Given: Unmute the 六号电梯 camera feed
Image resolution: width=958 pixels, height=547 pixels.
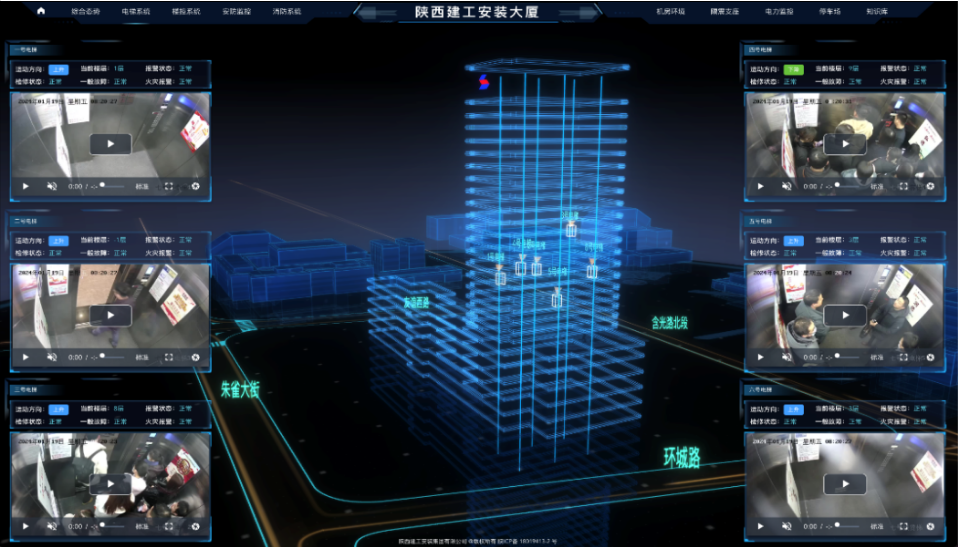Looking at the screenshot, I should click(x=787, y=526).
